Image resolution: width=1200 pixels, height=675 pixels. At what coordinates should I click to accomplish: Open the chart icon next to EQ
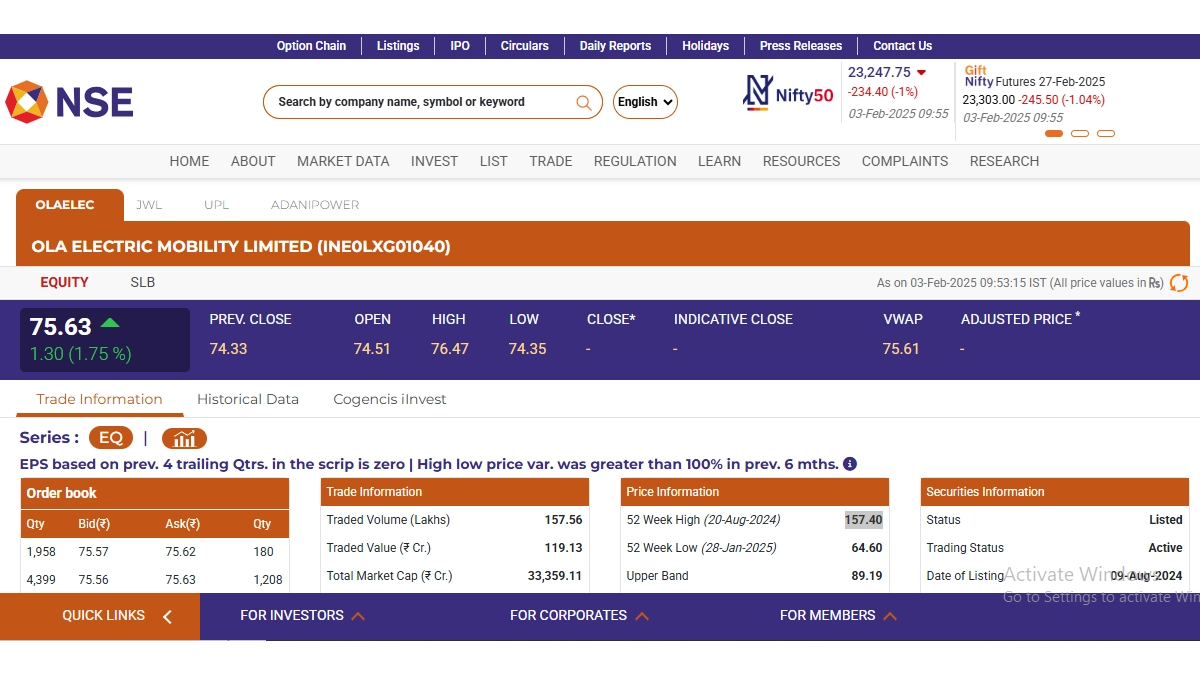coord(184,438)
